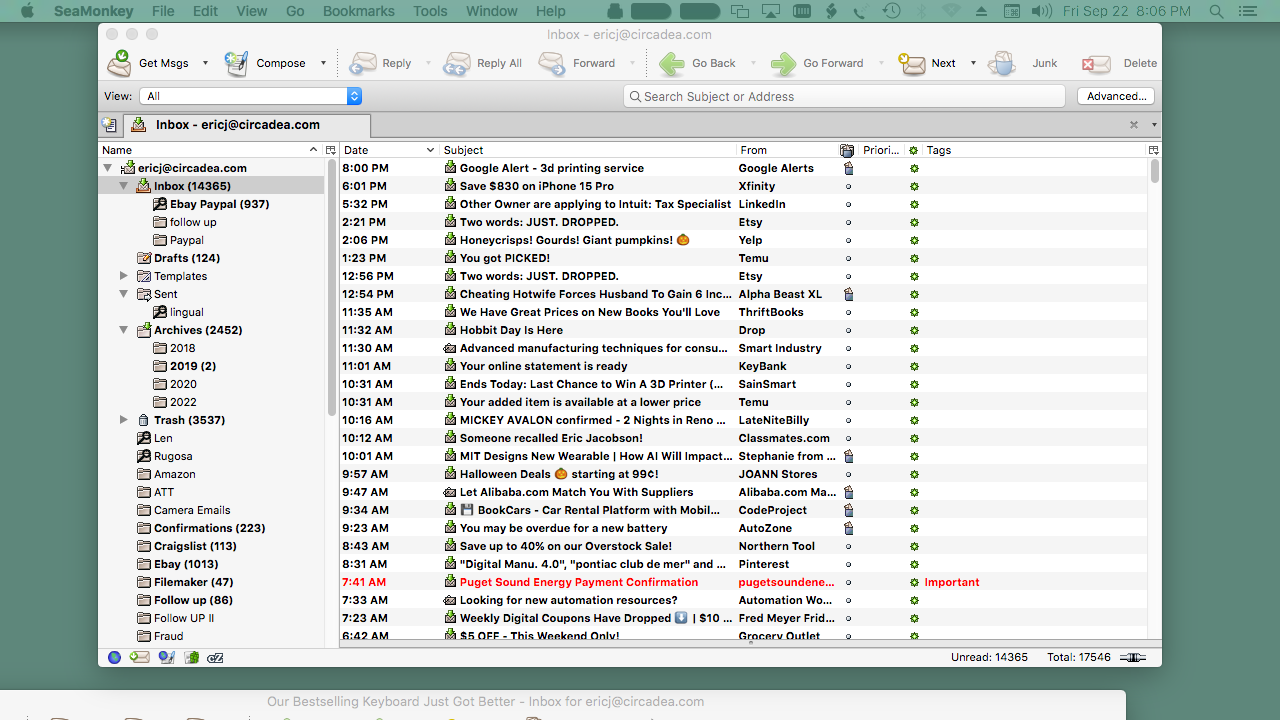Click the Delete message icon
1280x720 pixels.
[x=1096, y=63]
